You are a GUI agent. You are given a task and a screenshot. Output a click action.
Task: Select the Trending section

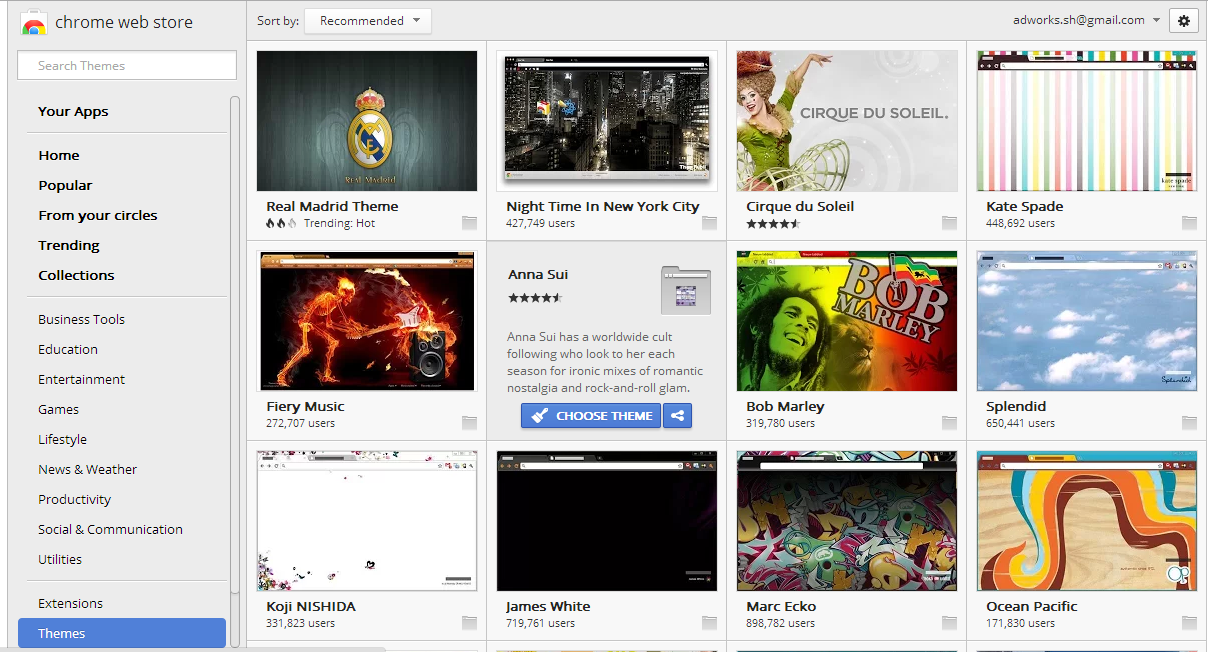[69, 246]
